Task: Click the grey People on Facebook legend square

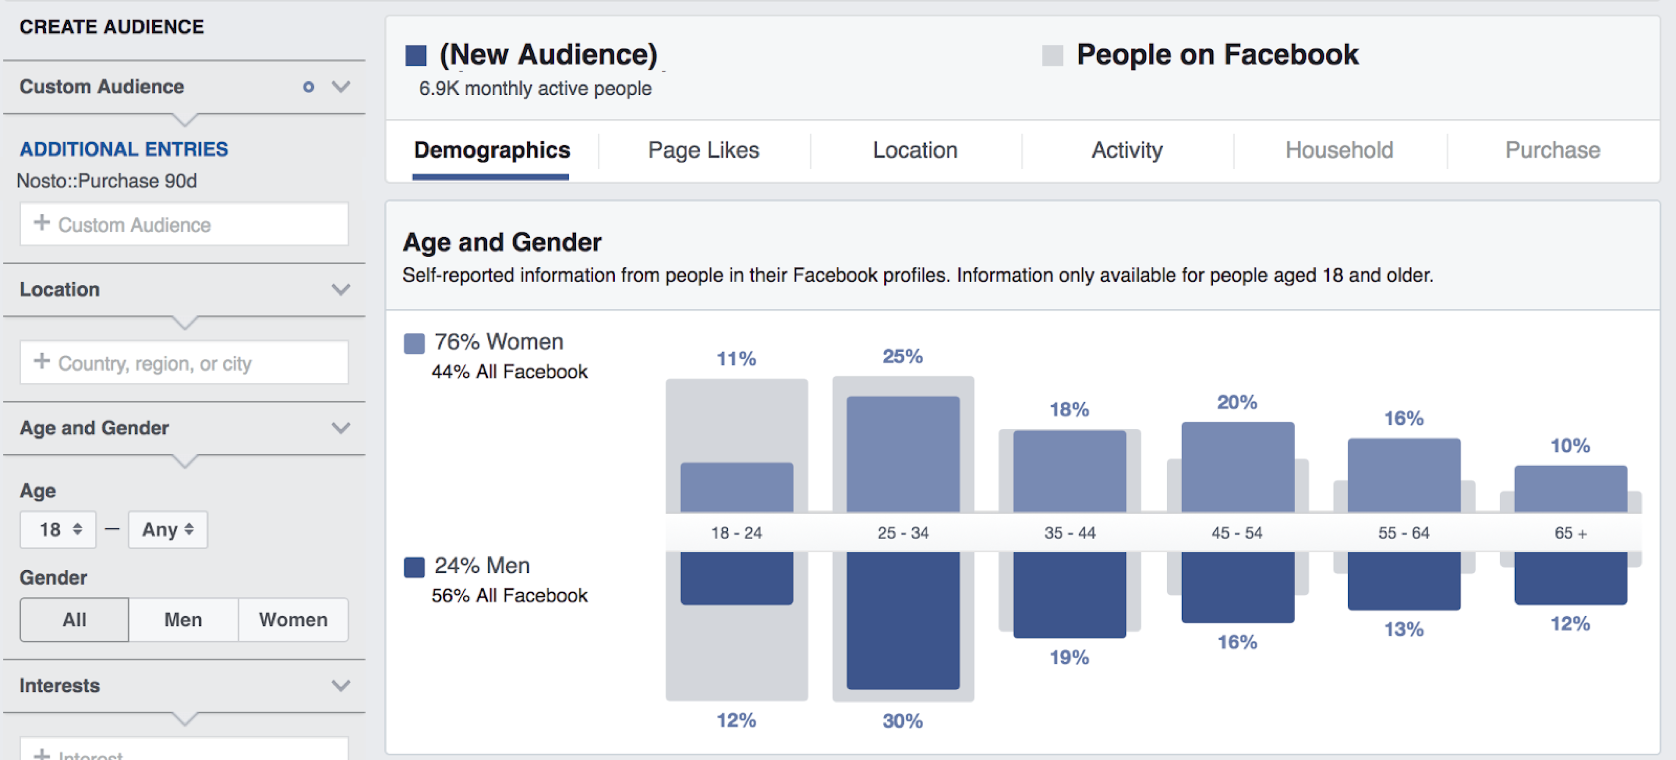Action: click(x=1052, y=56)
